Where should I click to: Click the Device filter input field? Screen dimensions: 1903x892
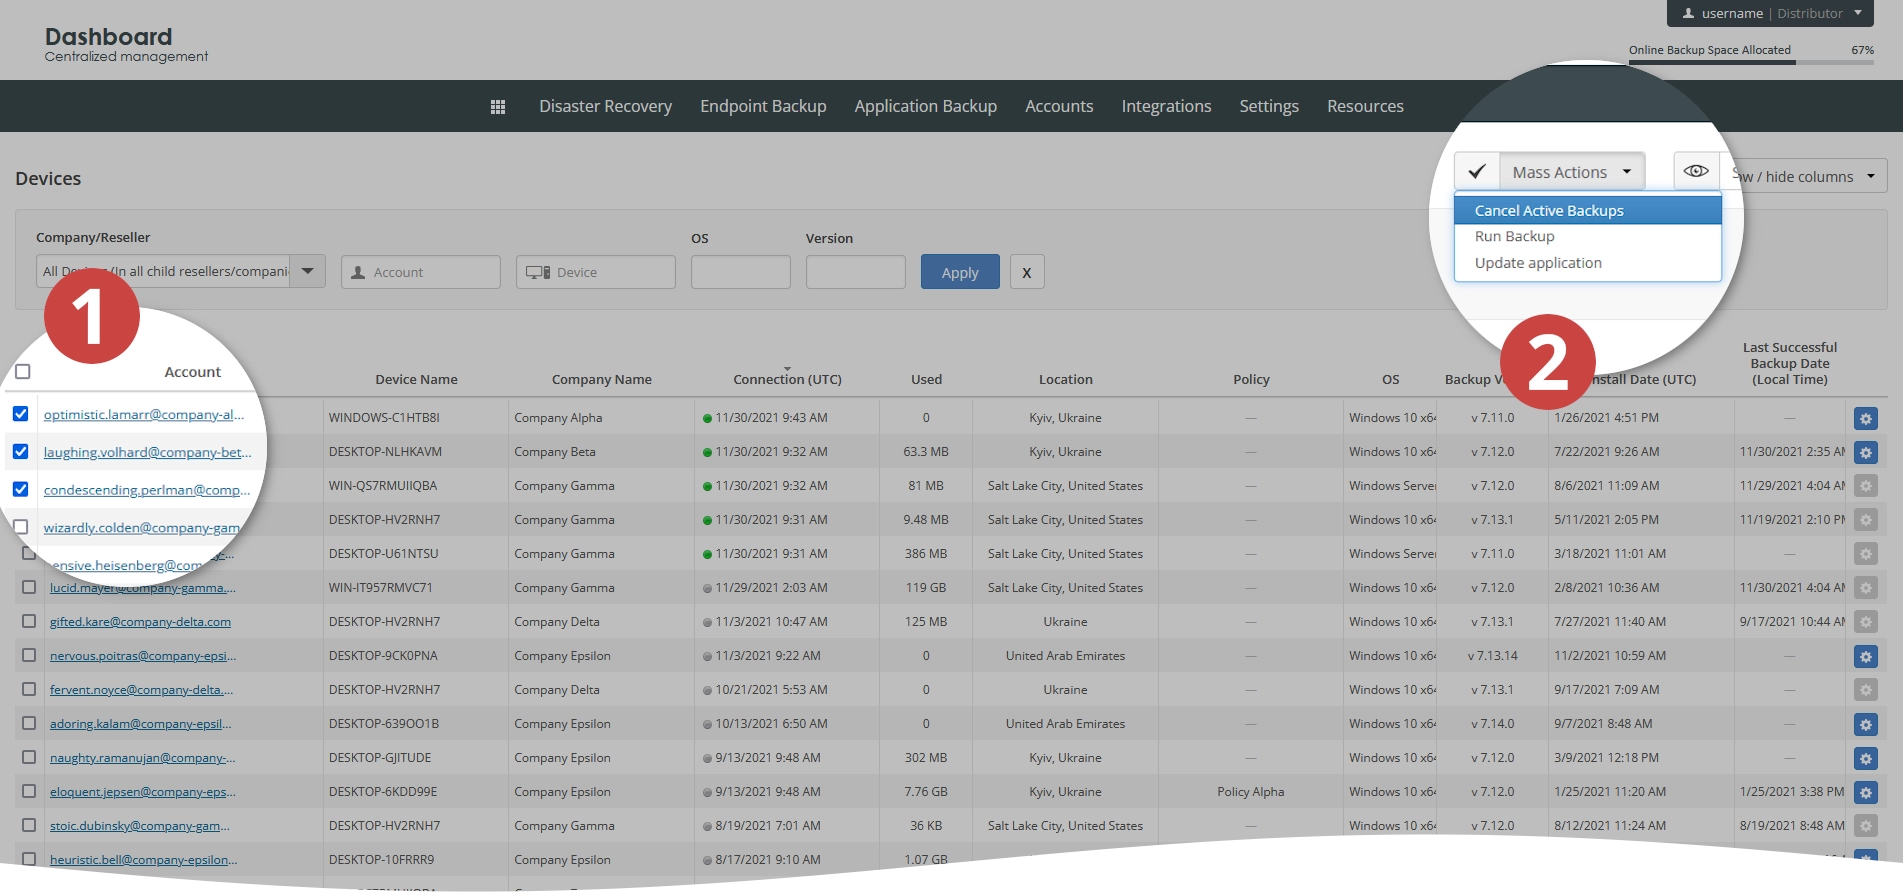pos(596,272)
